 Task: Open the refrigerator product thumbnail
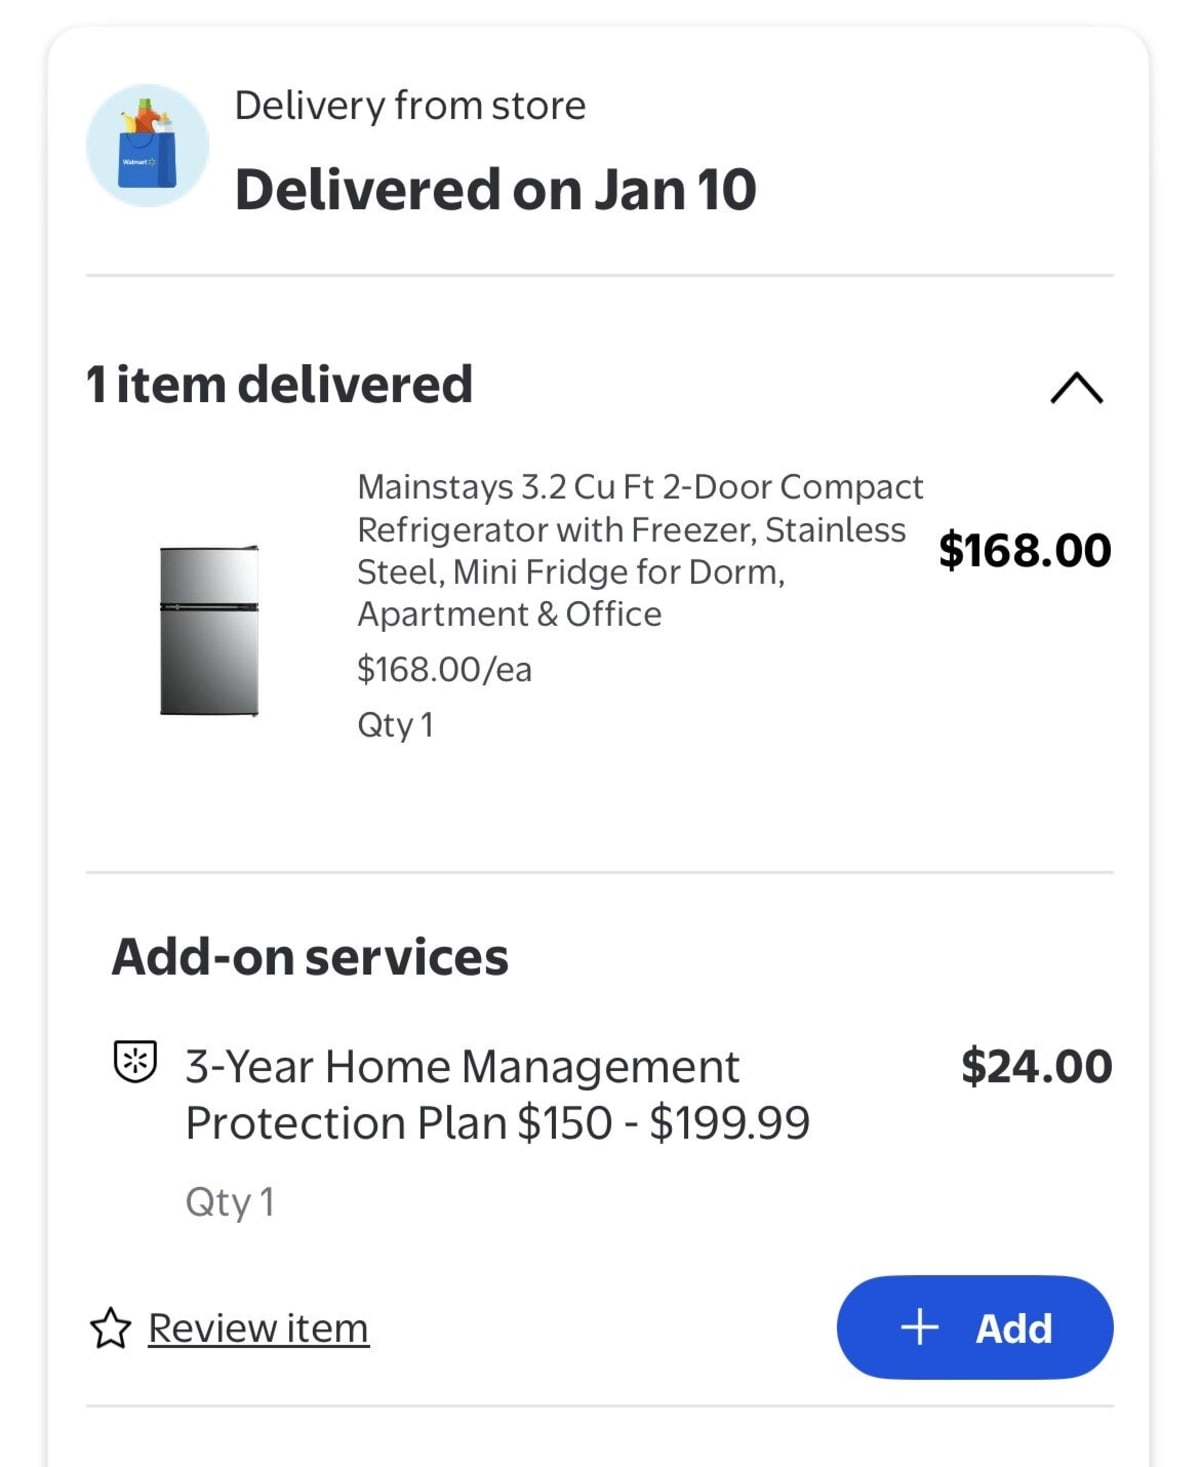[210, 630]
